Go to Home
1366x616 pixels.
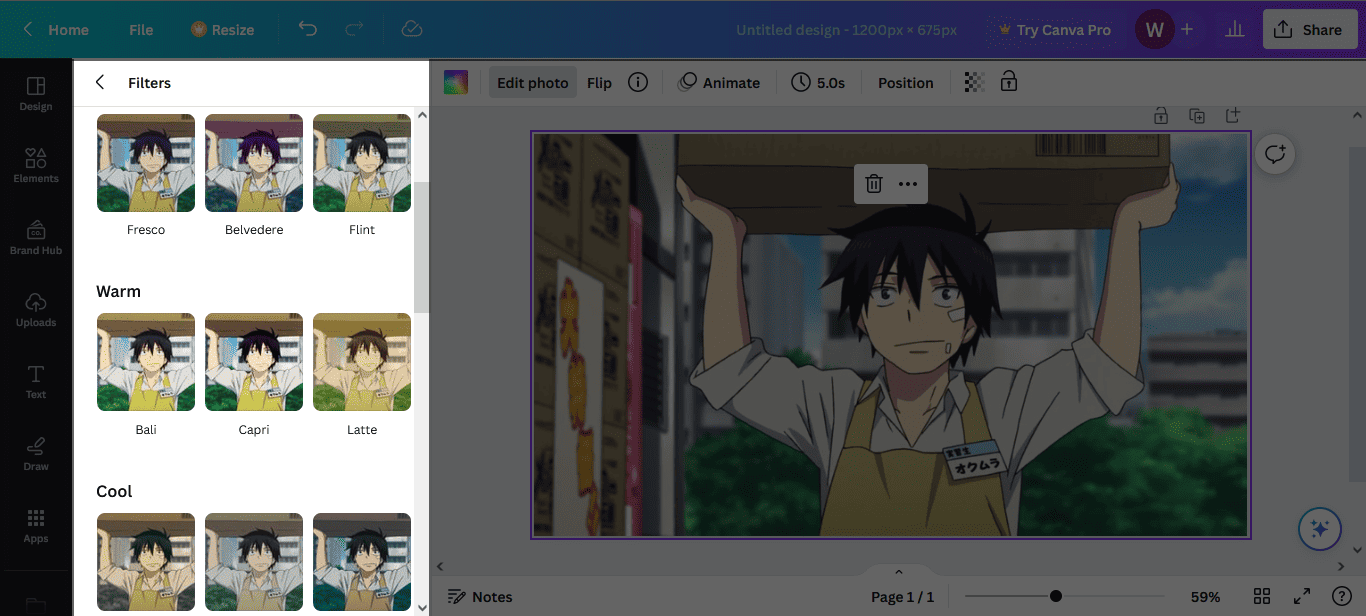coord(56,29)
